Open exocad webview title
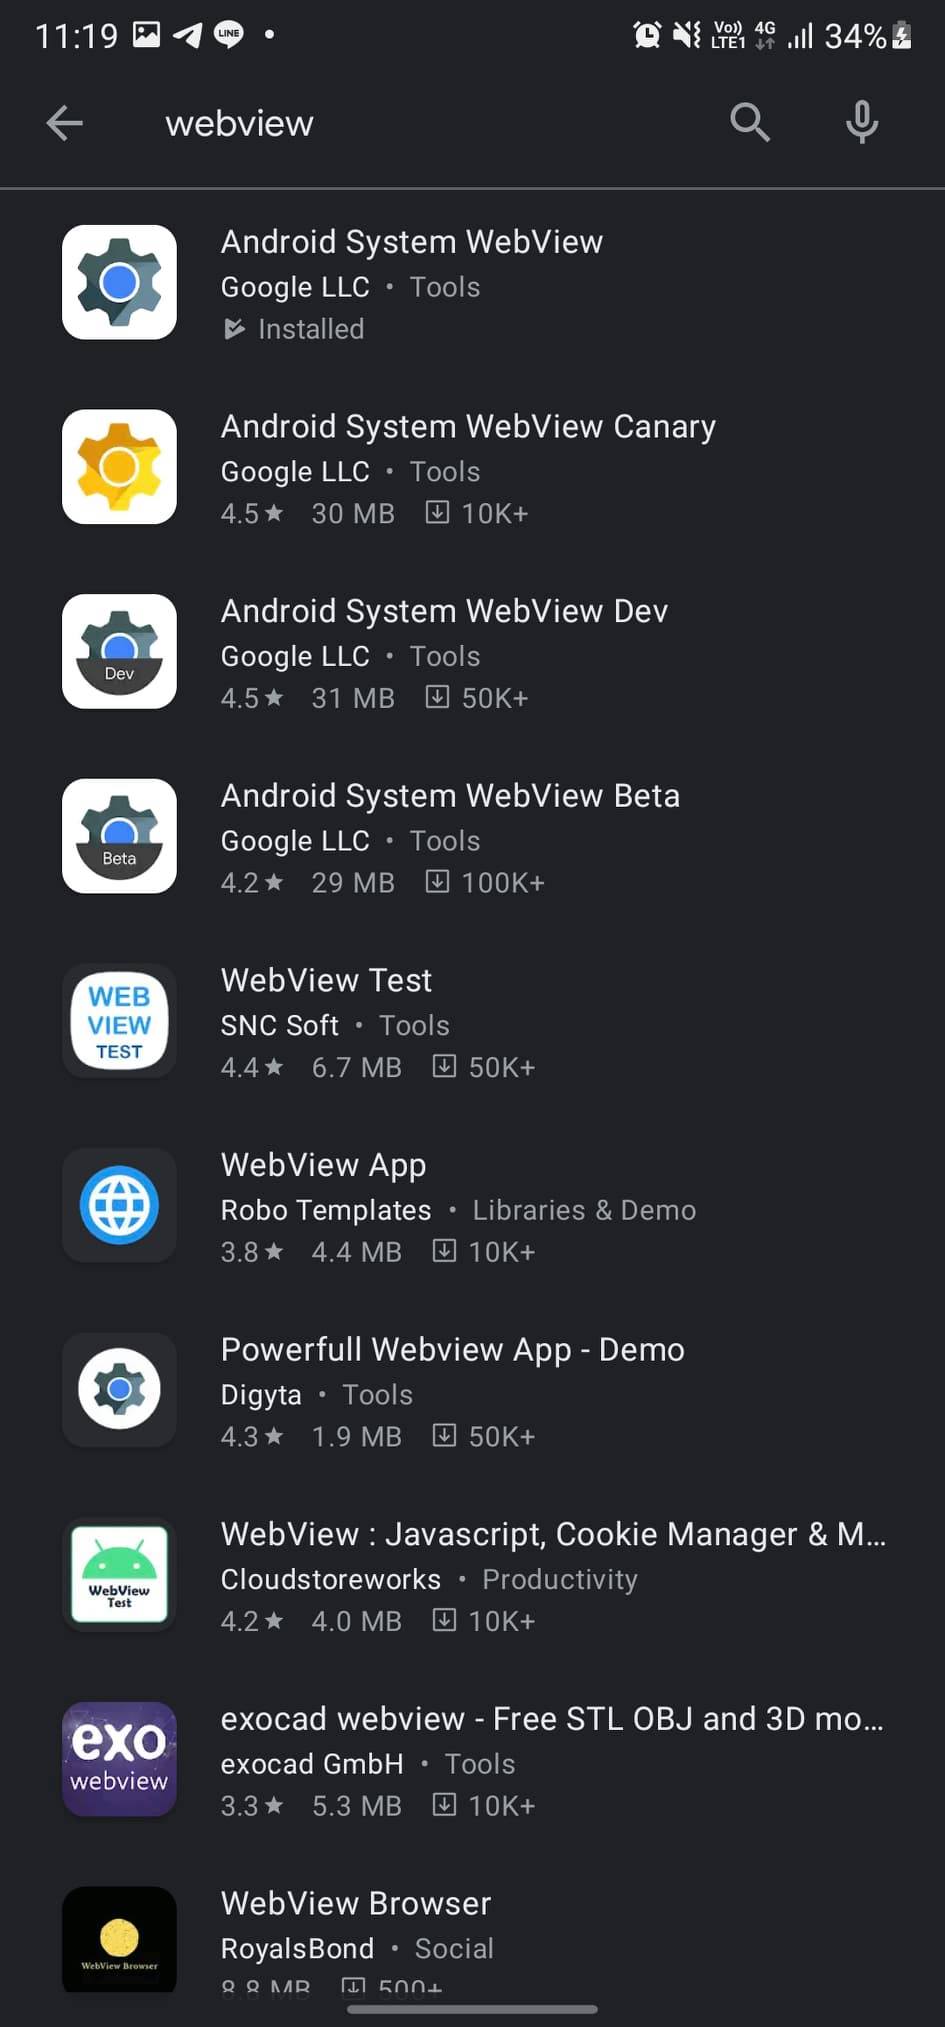 552,1719
